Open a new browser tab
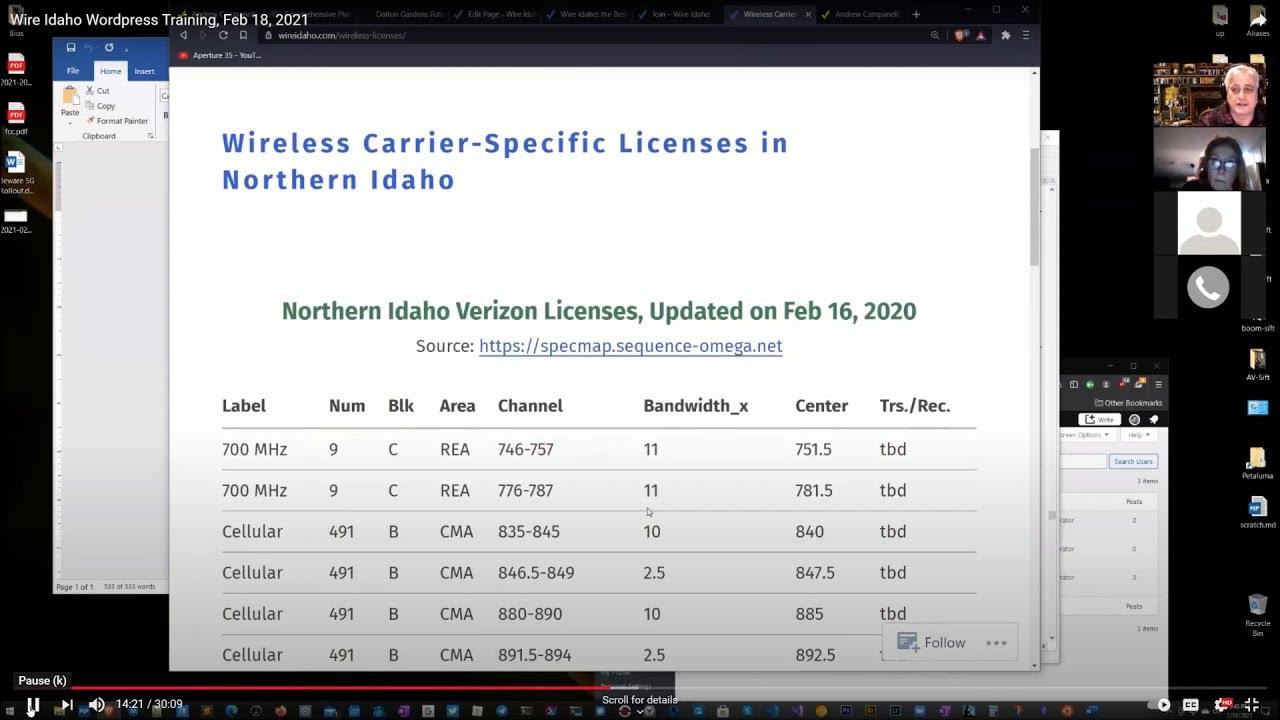 tap(916, 14)
